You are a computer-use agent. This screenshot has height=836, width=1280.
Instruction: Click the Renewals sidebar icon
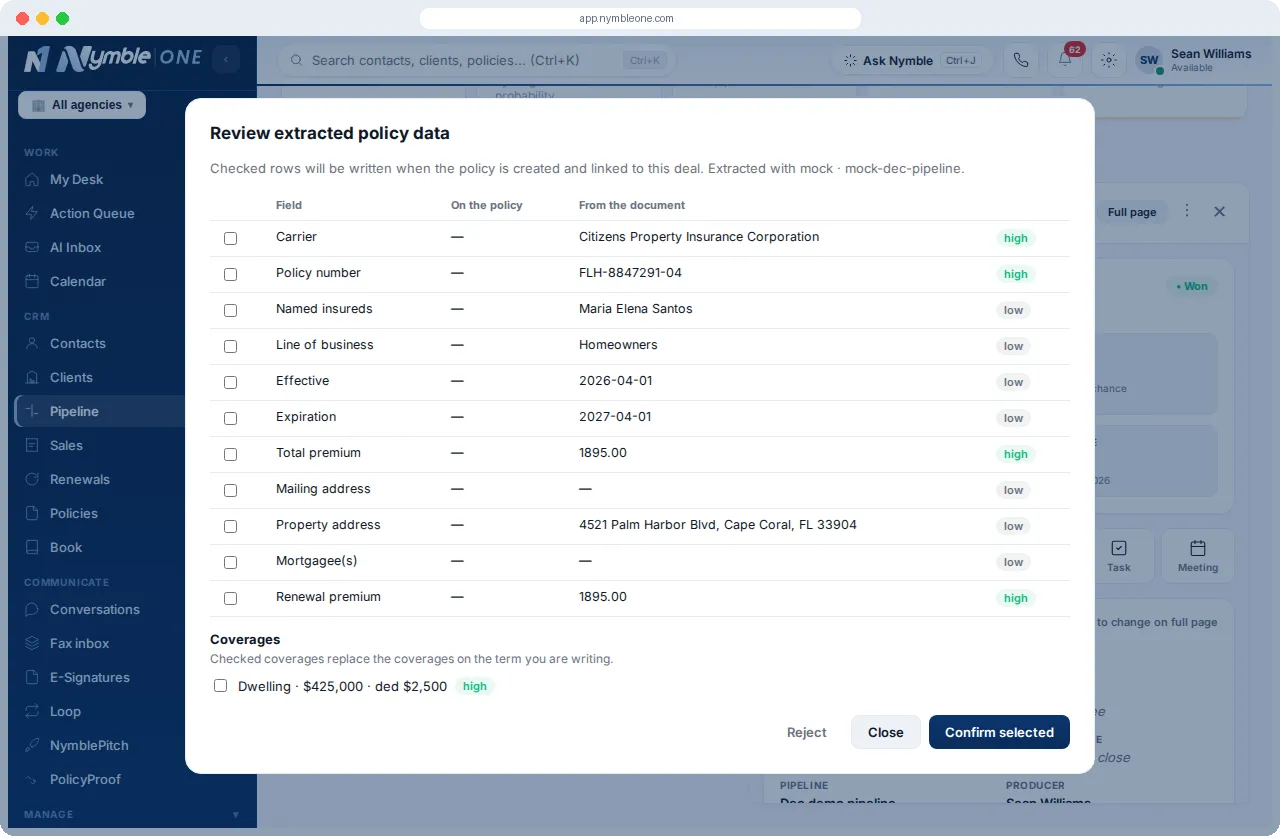click(x=32, y=480)
